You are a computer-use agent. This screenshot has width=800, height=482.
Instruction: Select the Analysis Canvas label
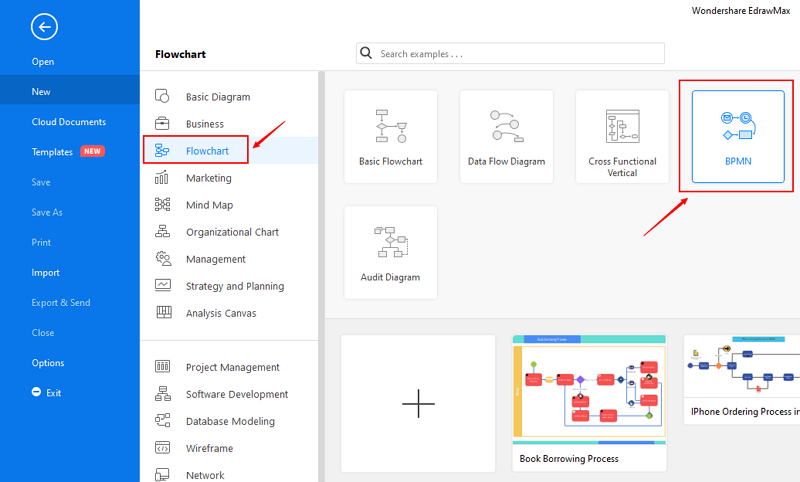pos(221,313)
